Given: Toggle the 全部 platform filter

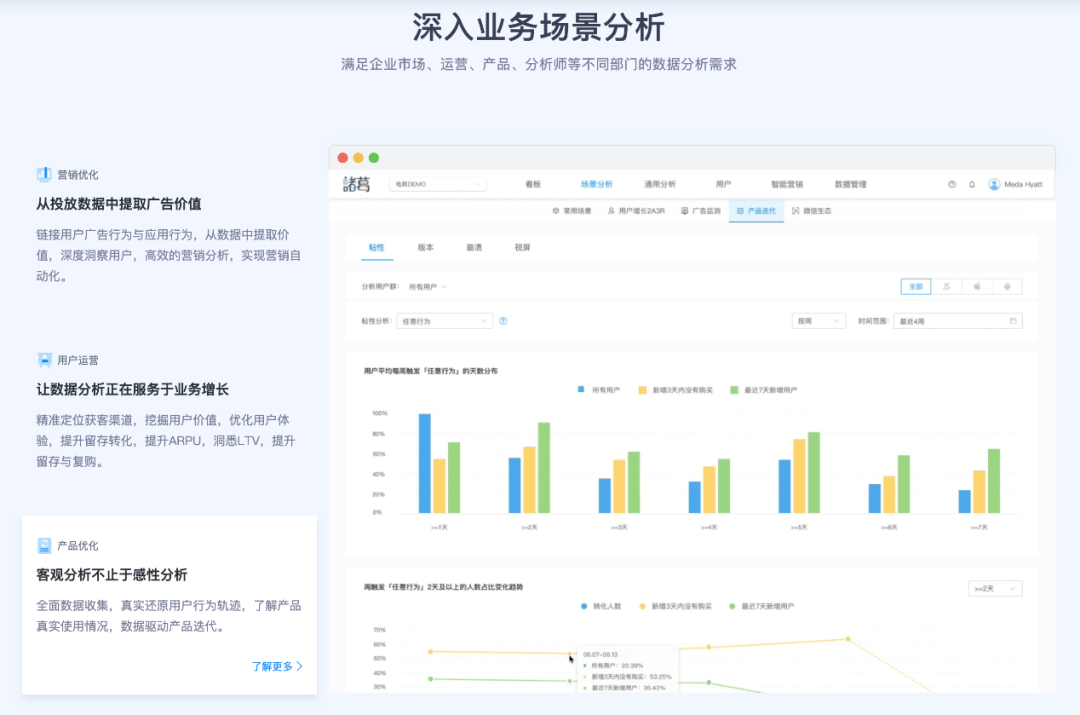Looking at the screenshot, I should 916,287.
